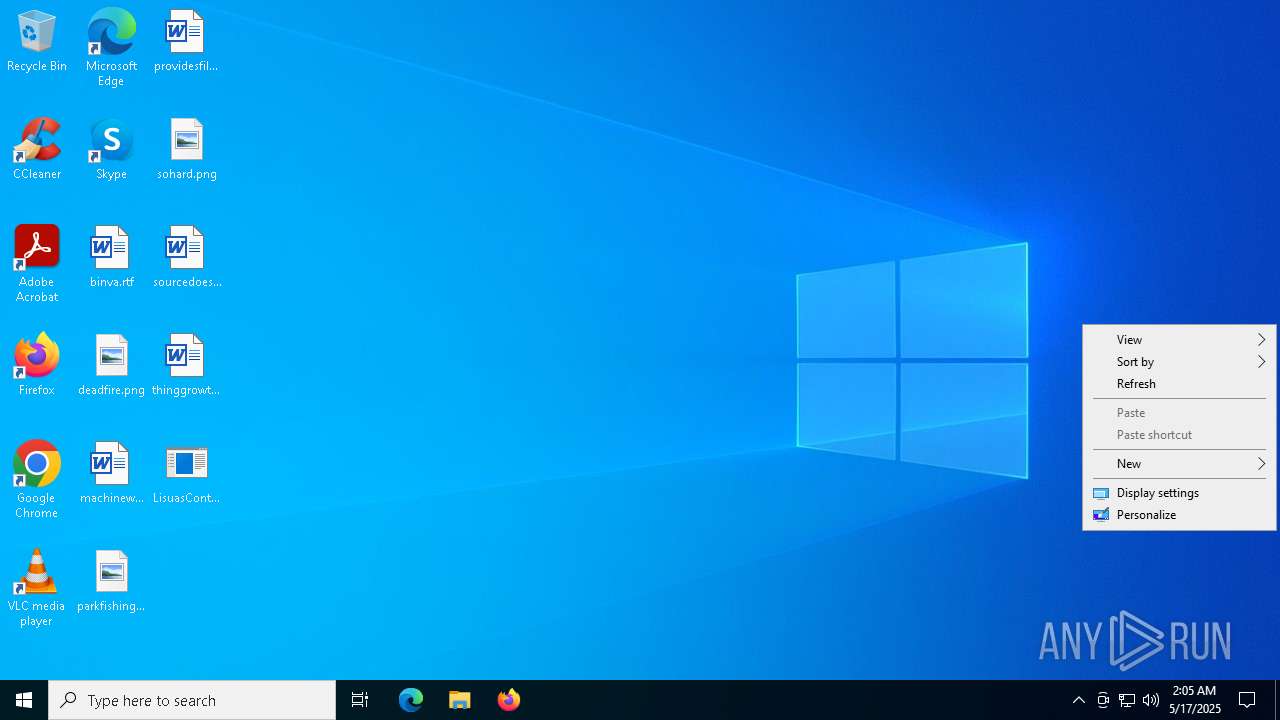Open the Windows Start menu
This screenshot has height=720, width=1280.
tap(24, 700)
